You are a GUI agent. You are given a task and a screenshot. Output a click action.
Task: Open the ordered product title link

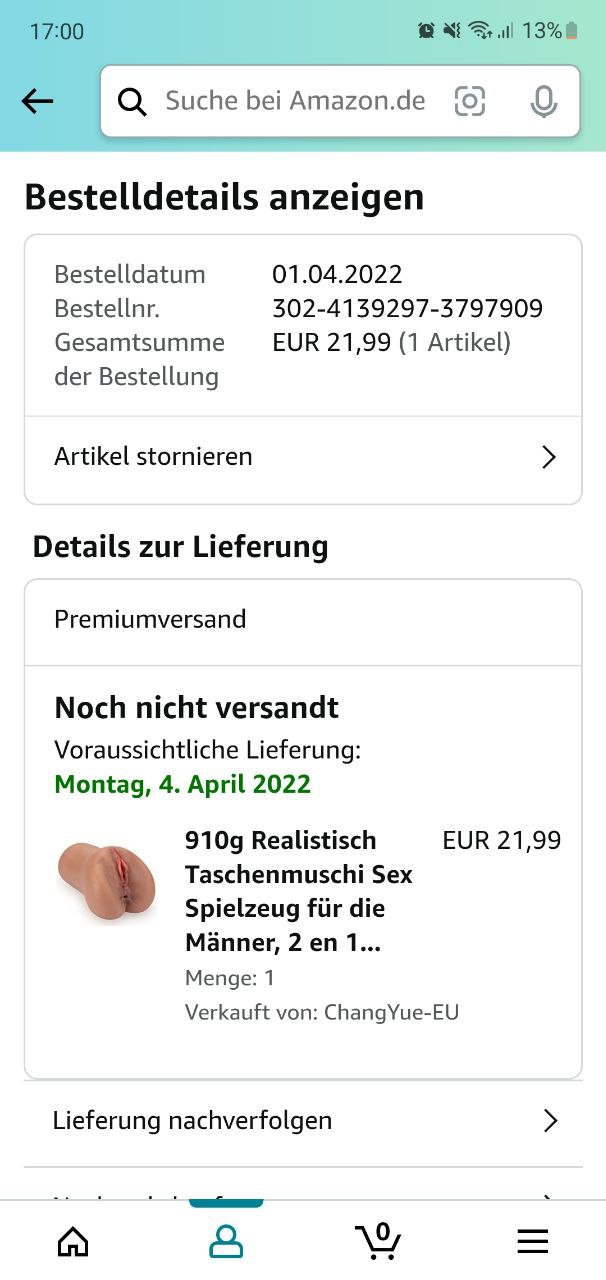(x=298, y=891)
